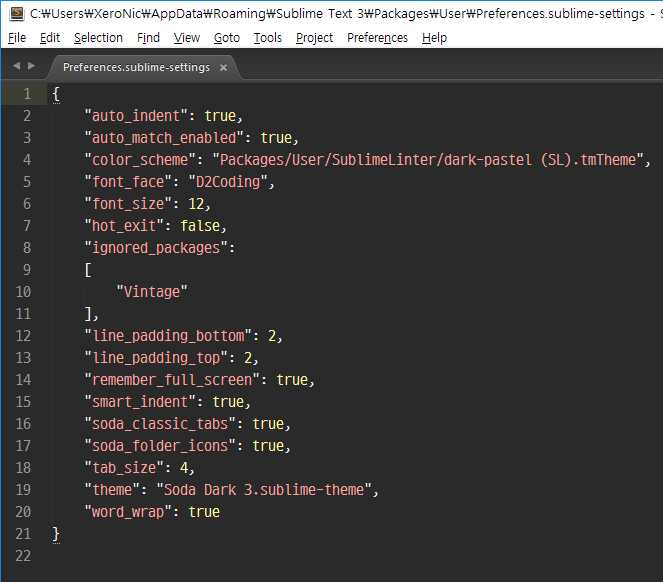Image resolution: width=663 pixels, height=582 pixels.
Task: Open the File menu
Action: click(17, 38)
